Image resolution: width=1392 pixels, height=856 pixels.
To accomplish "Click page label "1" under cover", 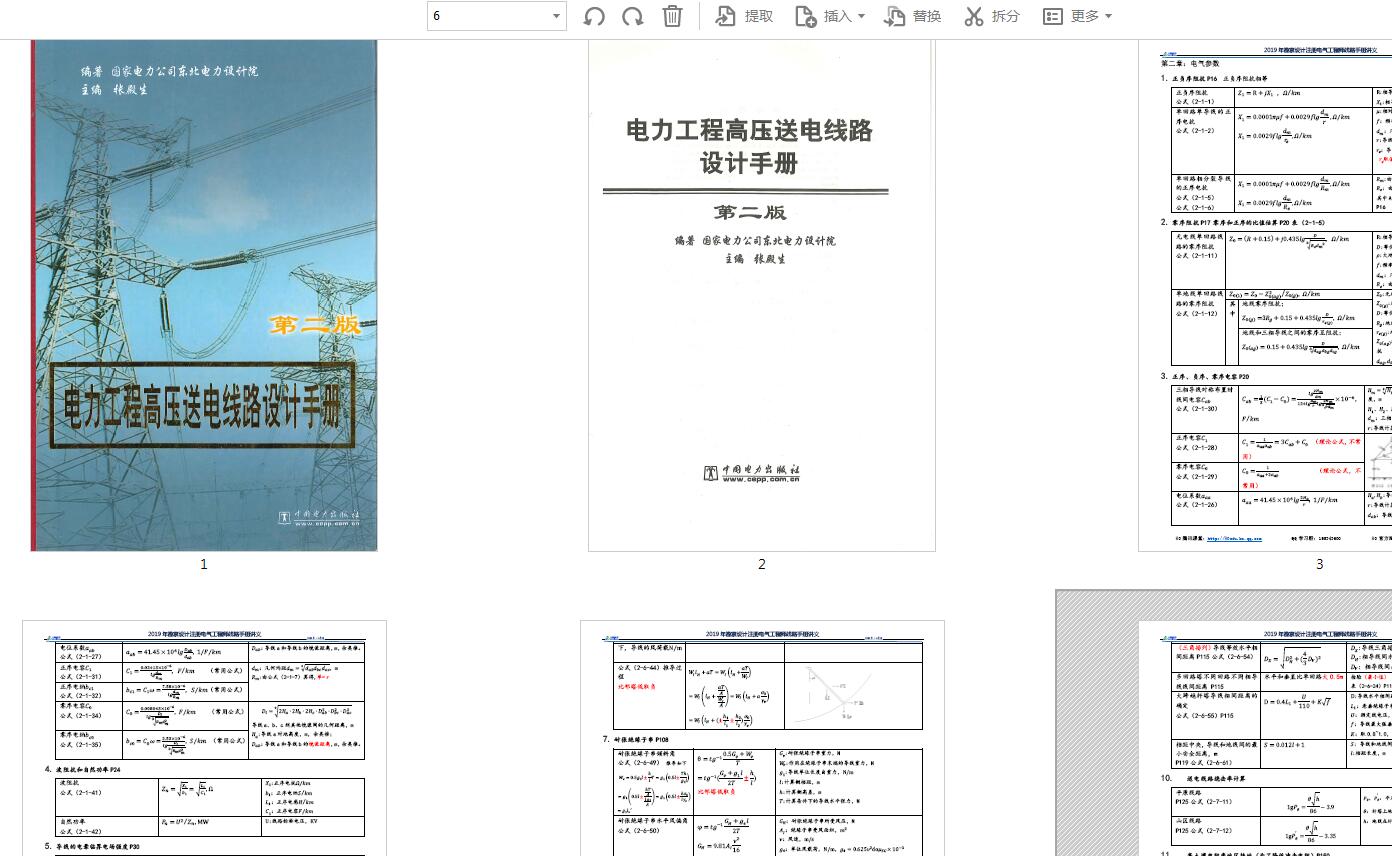I will tap(204, 564).
